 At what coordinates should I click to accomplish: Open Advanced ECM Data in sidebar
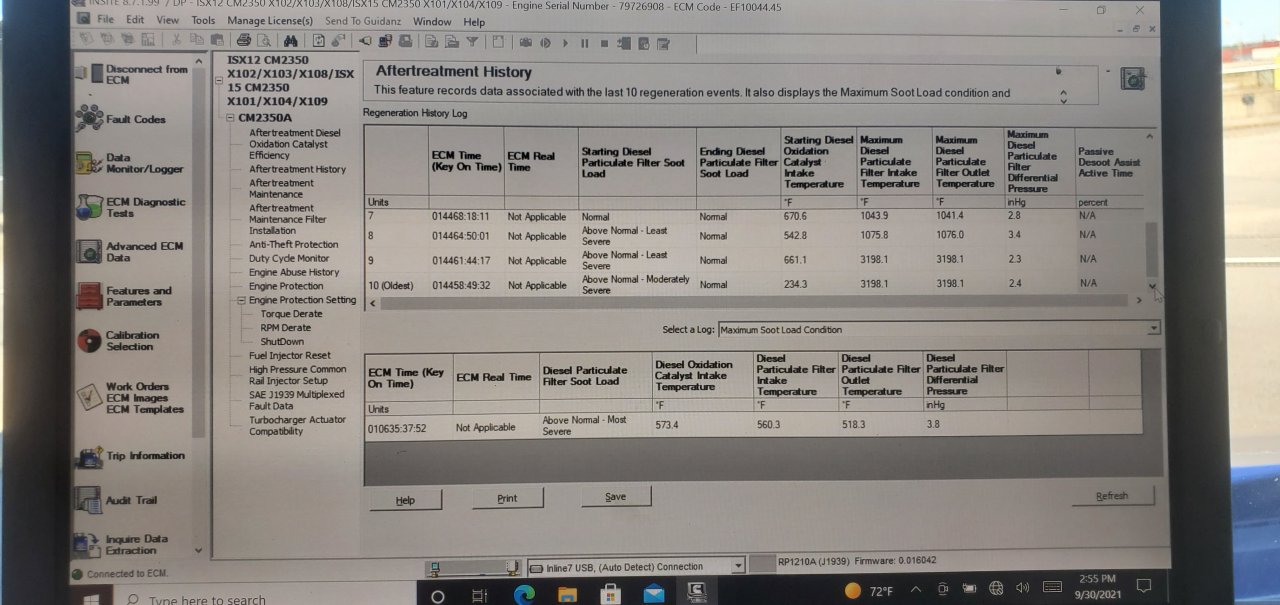130,251
